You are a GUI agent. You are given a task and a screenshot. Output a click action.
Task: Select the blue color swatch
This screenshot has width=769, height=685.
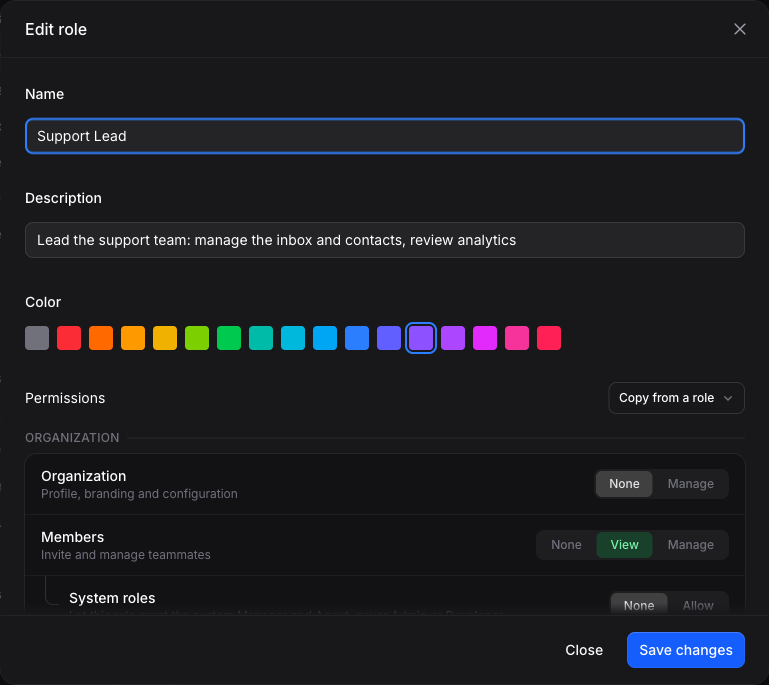(x=357, y=338)
